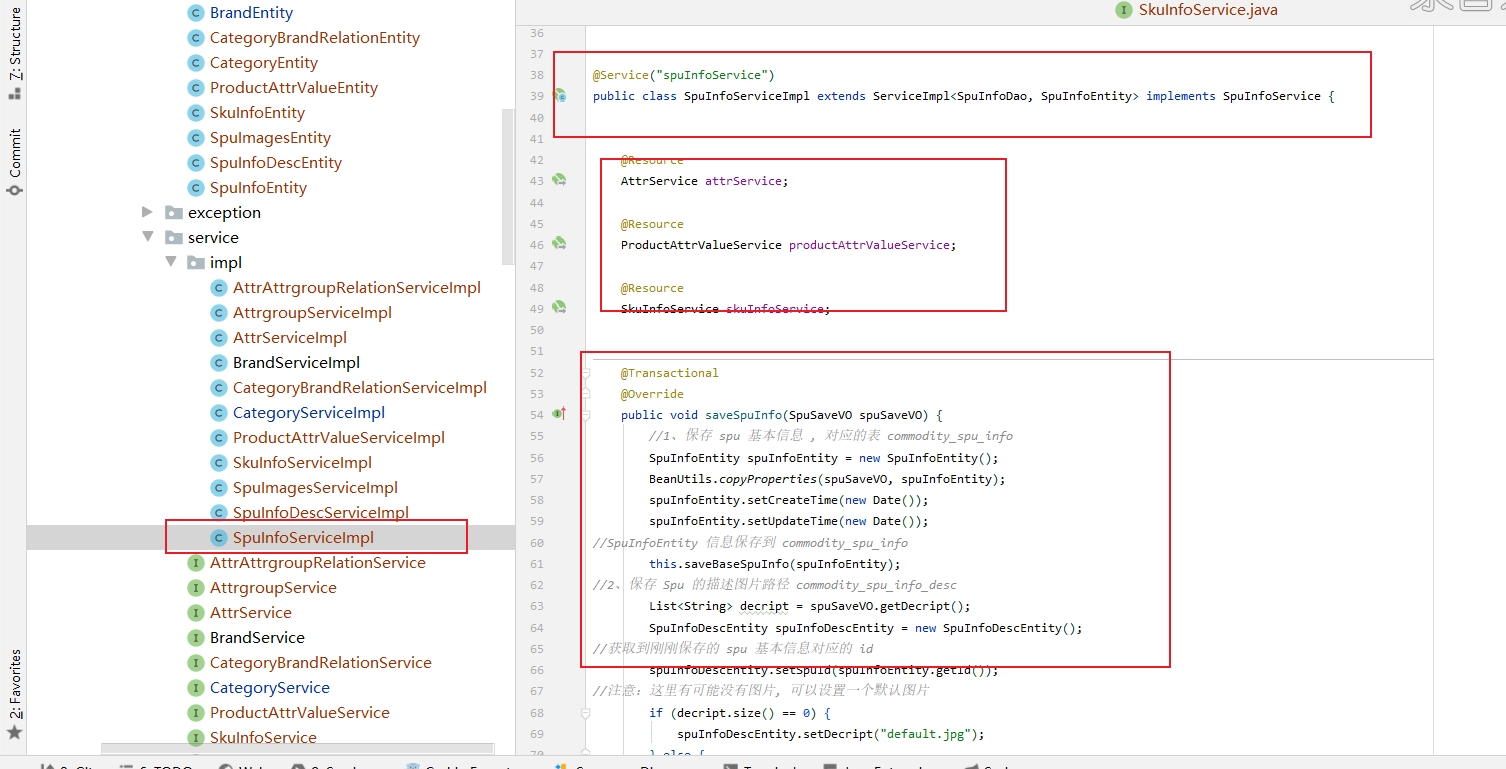This screenshot has width=1506, height=769.
Task: Click the Spring bean gutter icon on line 39
Action: click(x=560, y=96)
